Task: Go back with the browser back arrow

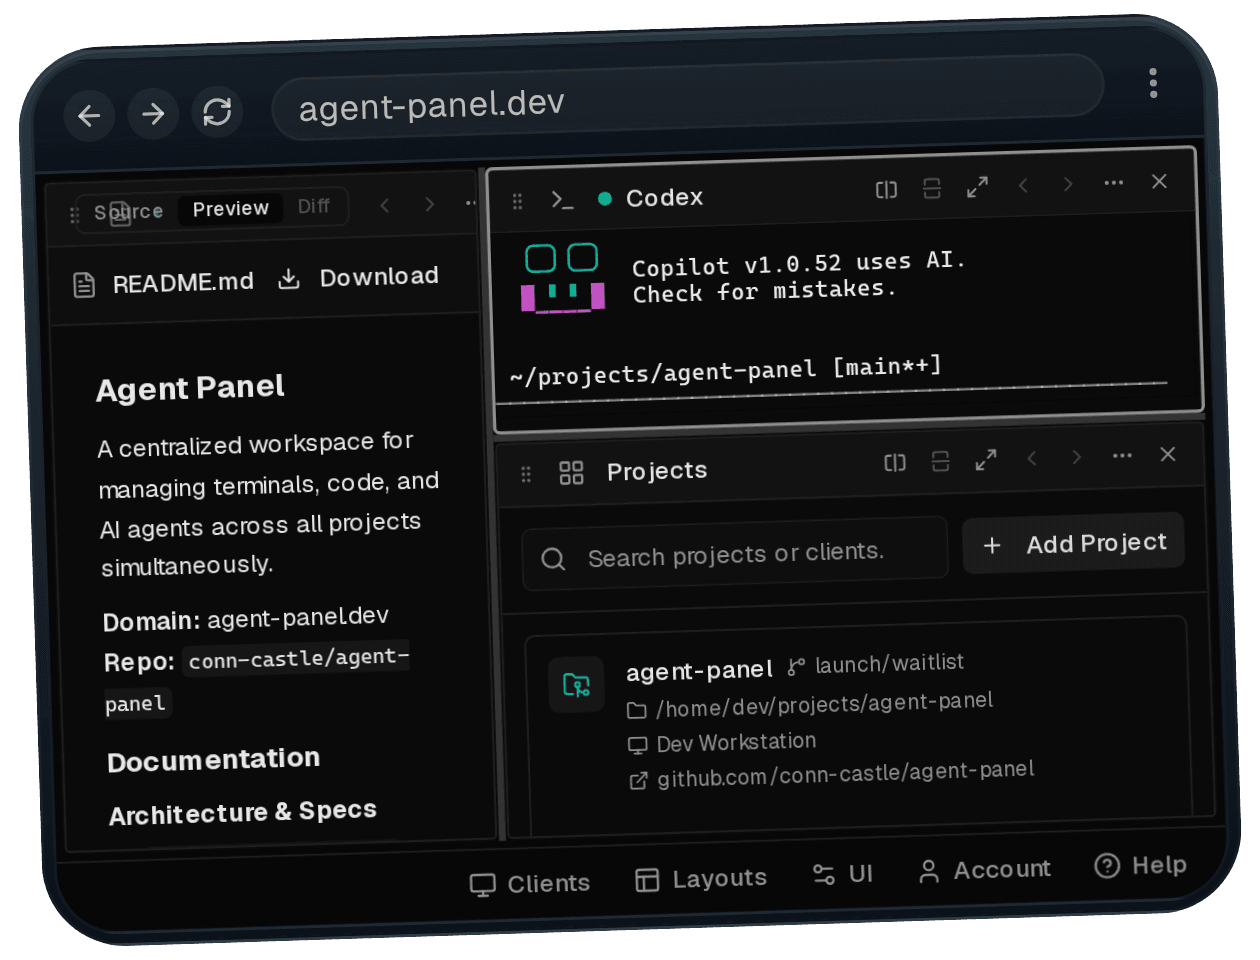Action: pos(89,116)
